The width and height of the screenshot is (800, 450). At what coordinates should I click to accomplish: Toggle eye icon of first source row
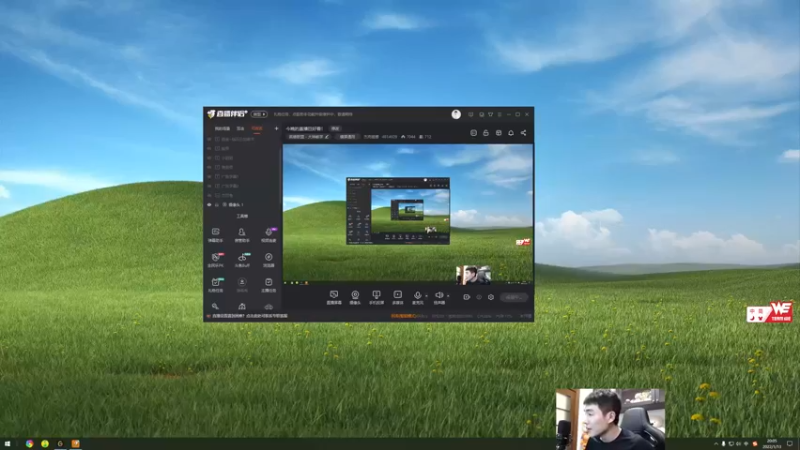(209, 139)
